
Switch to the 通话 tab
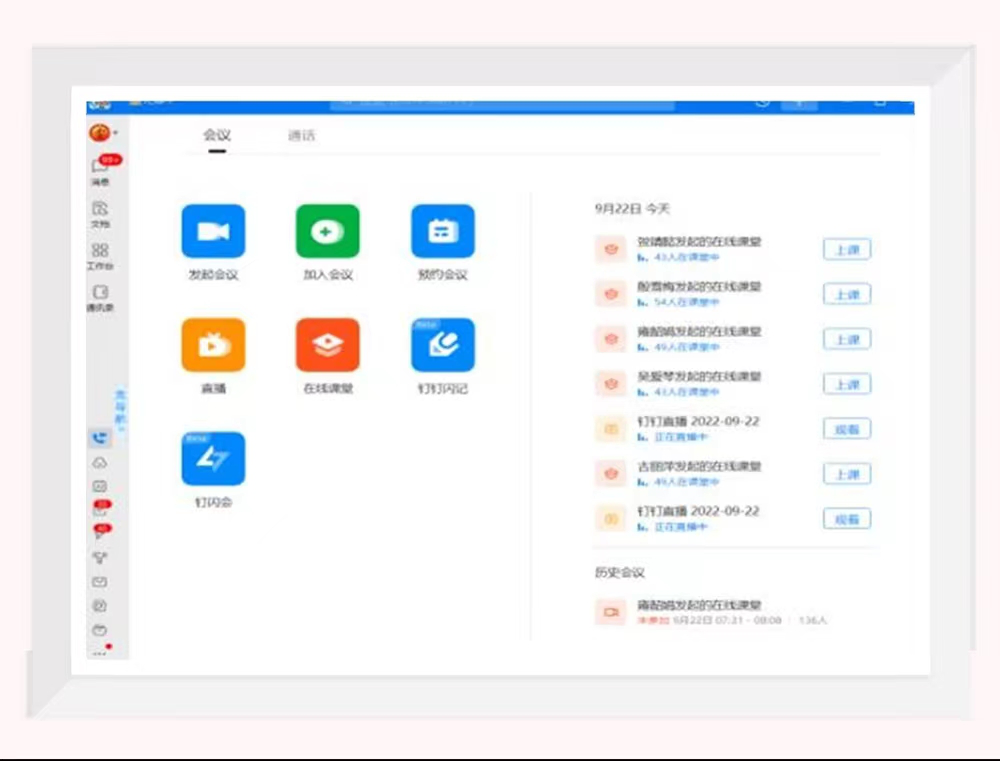[301, 135]
